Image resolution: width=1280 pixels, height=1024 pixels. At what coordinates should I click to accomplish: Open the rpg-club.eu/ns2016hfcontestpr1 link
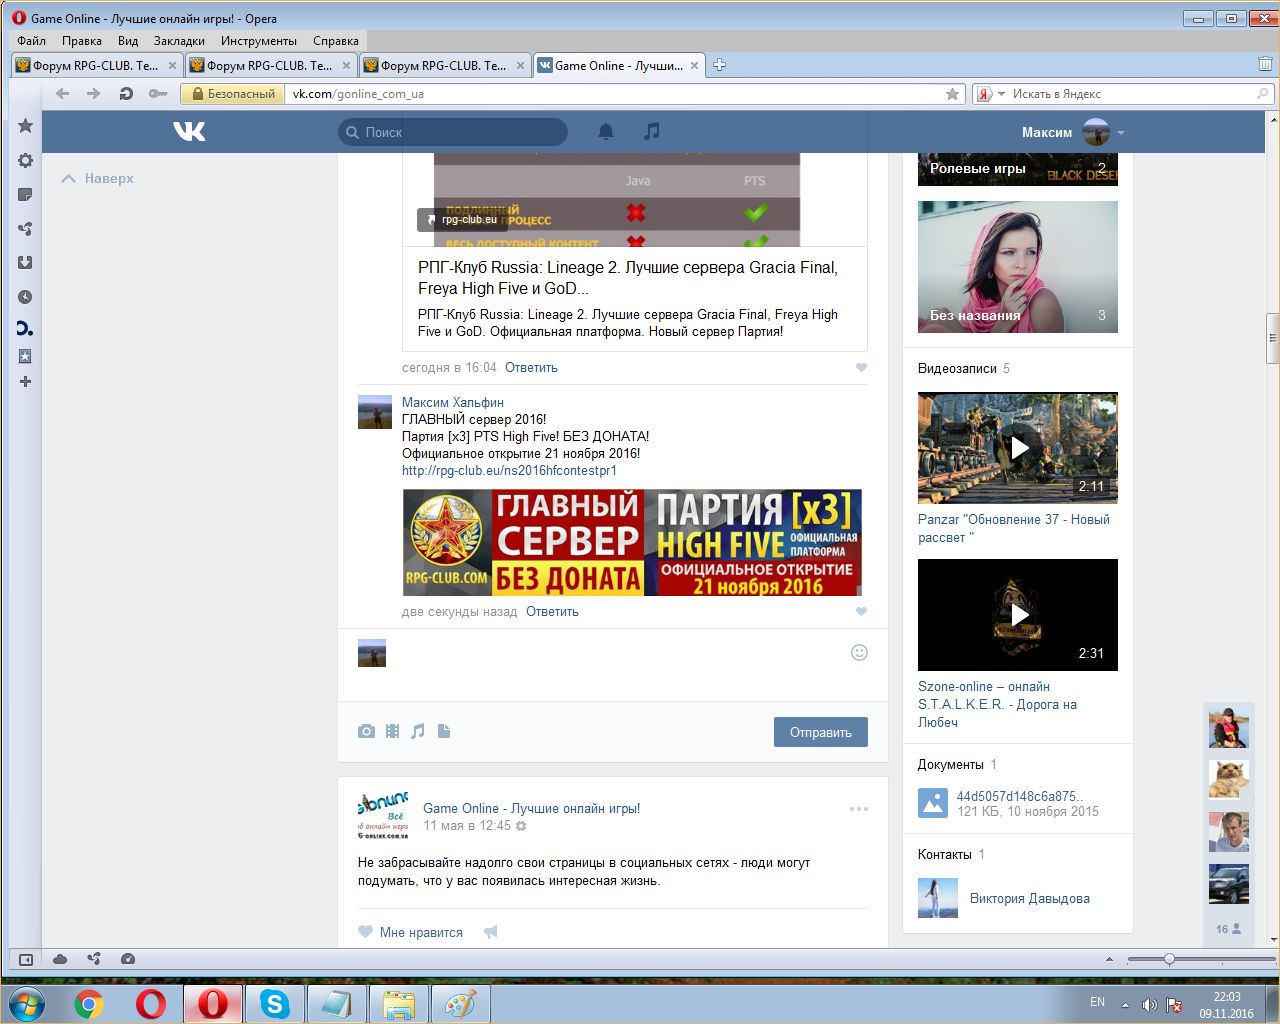click(x=509, y=470)
